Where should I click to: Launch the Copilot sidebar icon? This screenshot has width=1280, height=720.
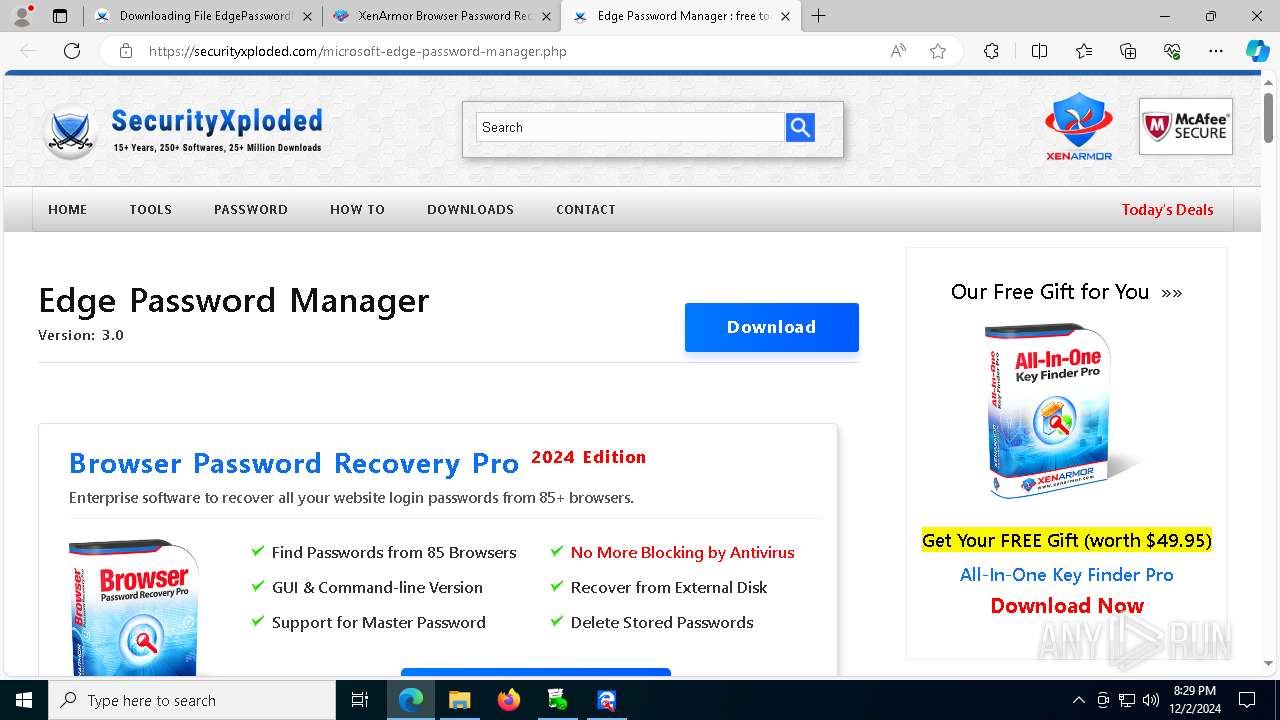pos(1257,51)
